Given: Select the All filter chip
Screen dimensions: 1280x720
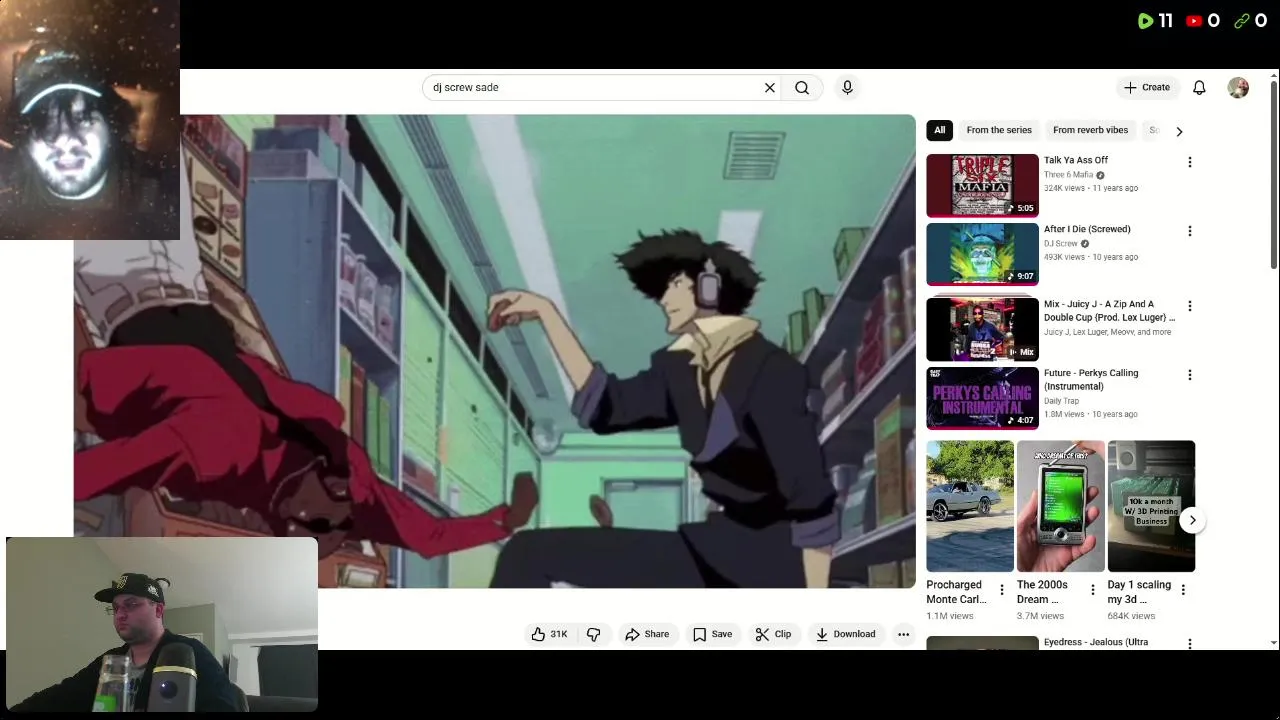Looking at the screenshot, I should [939, 130].
